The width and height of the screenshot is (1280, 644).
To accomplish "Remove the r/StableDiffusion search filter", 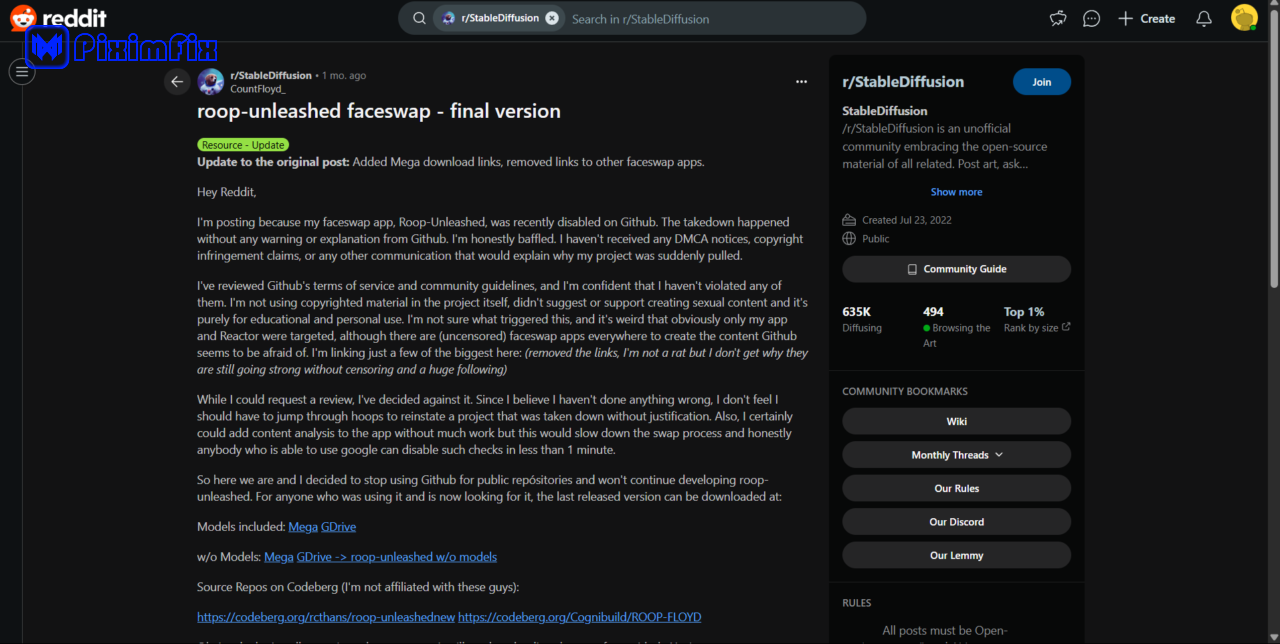I will (552, 18).
